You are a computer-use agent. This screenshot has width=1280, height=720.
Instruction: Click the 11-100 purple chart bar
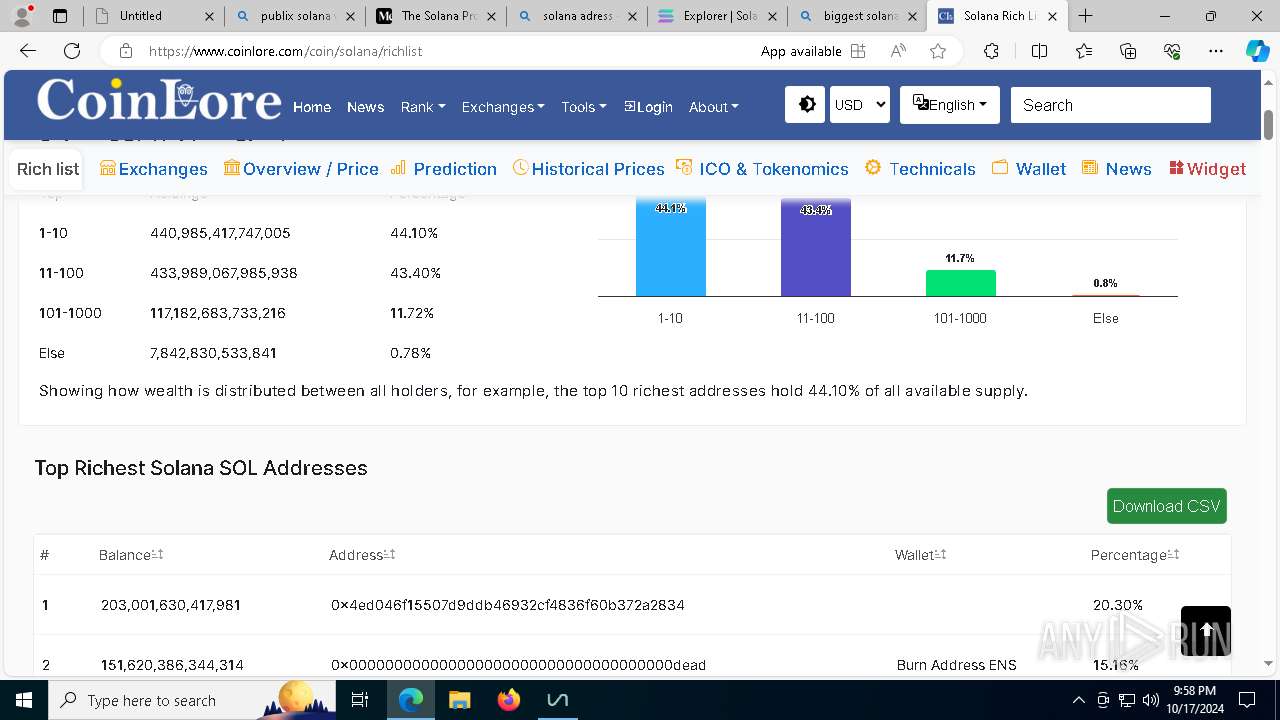click(816, 247)
